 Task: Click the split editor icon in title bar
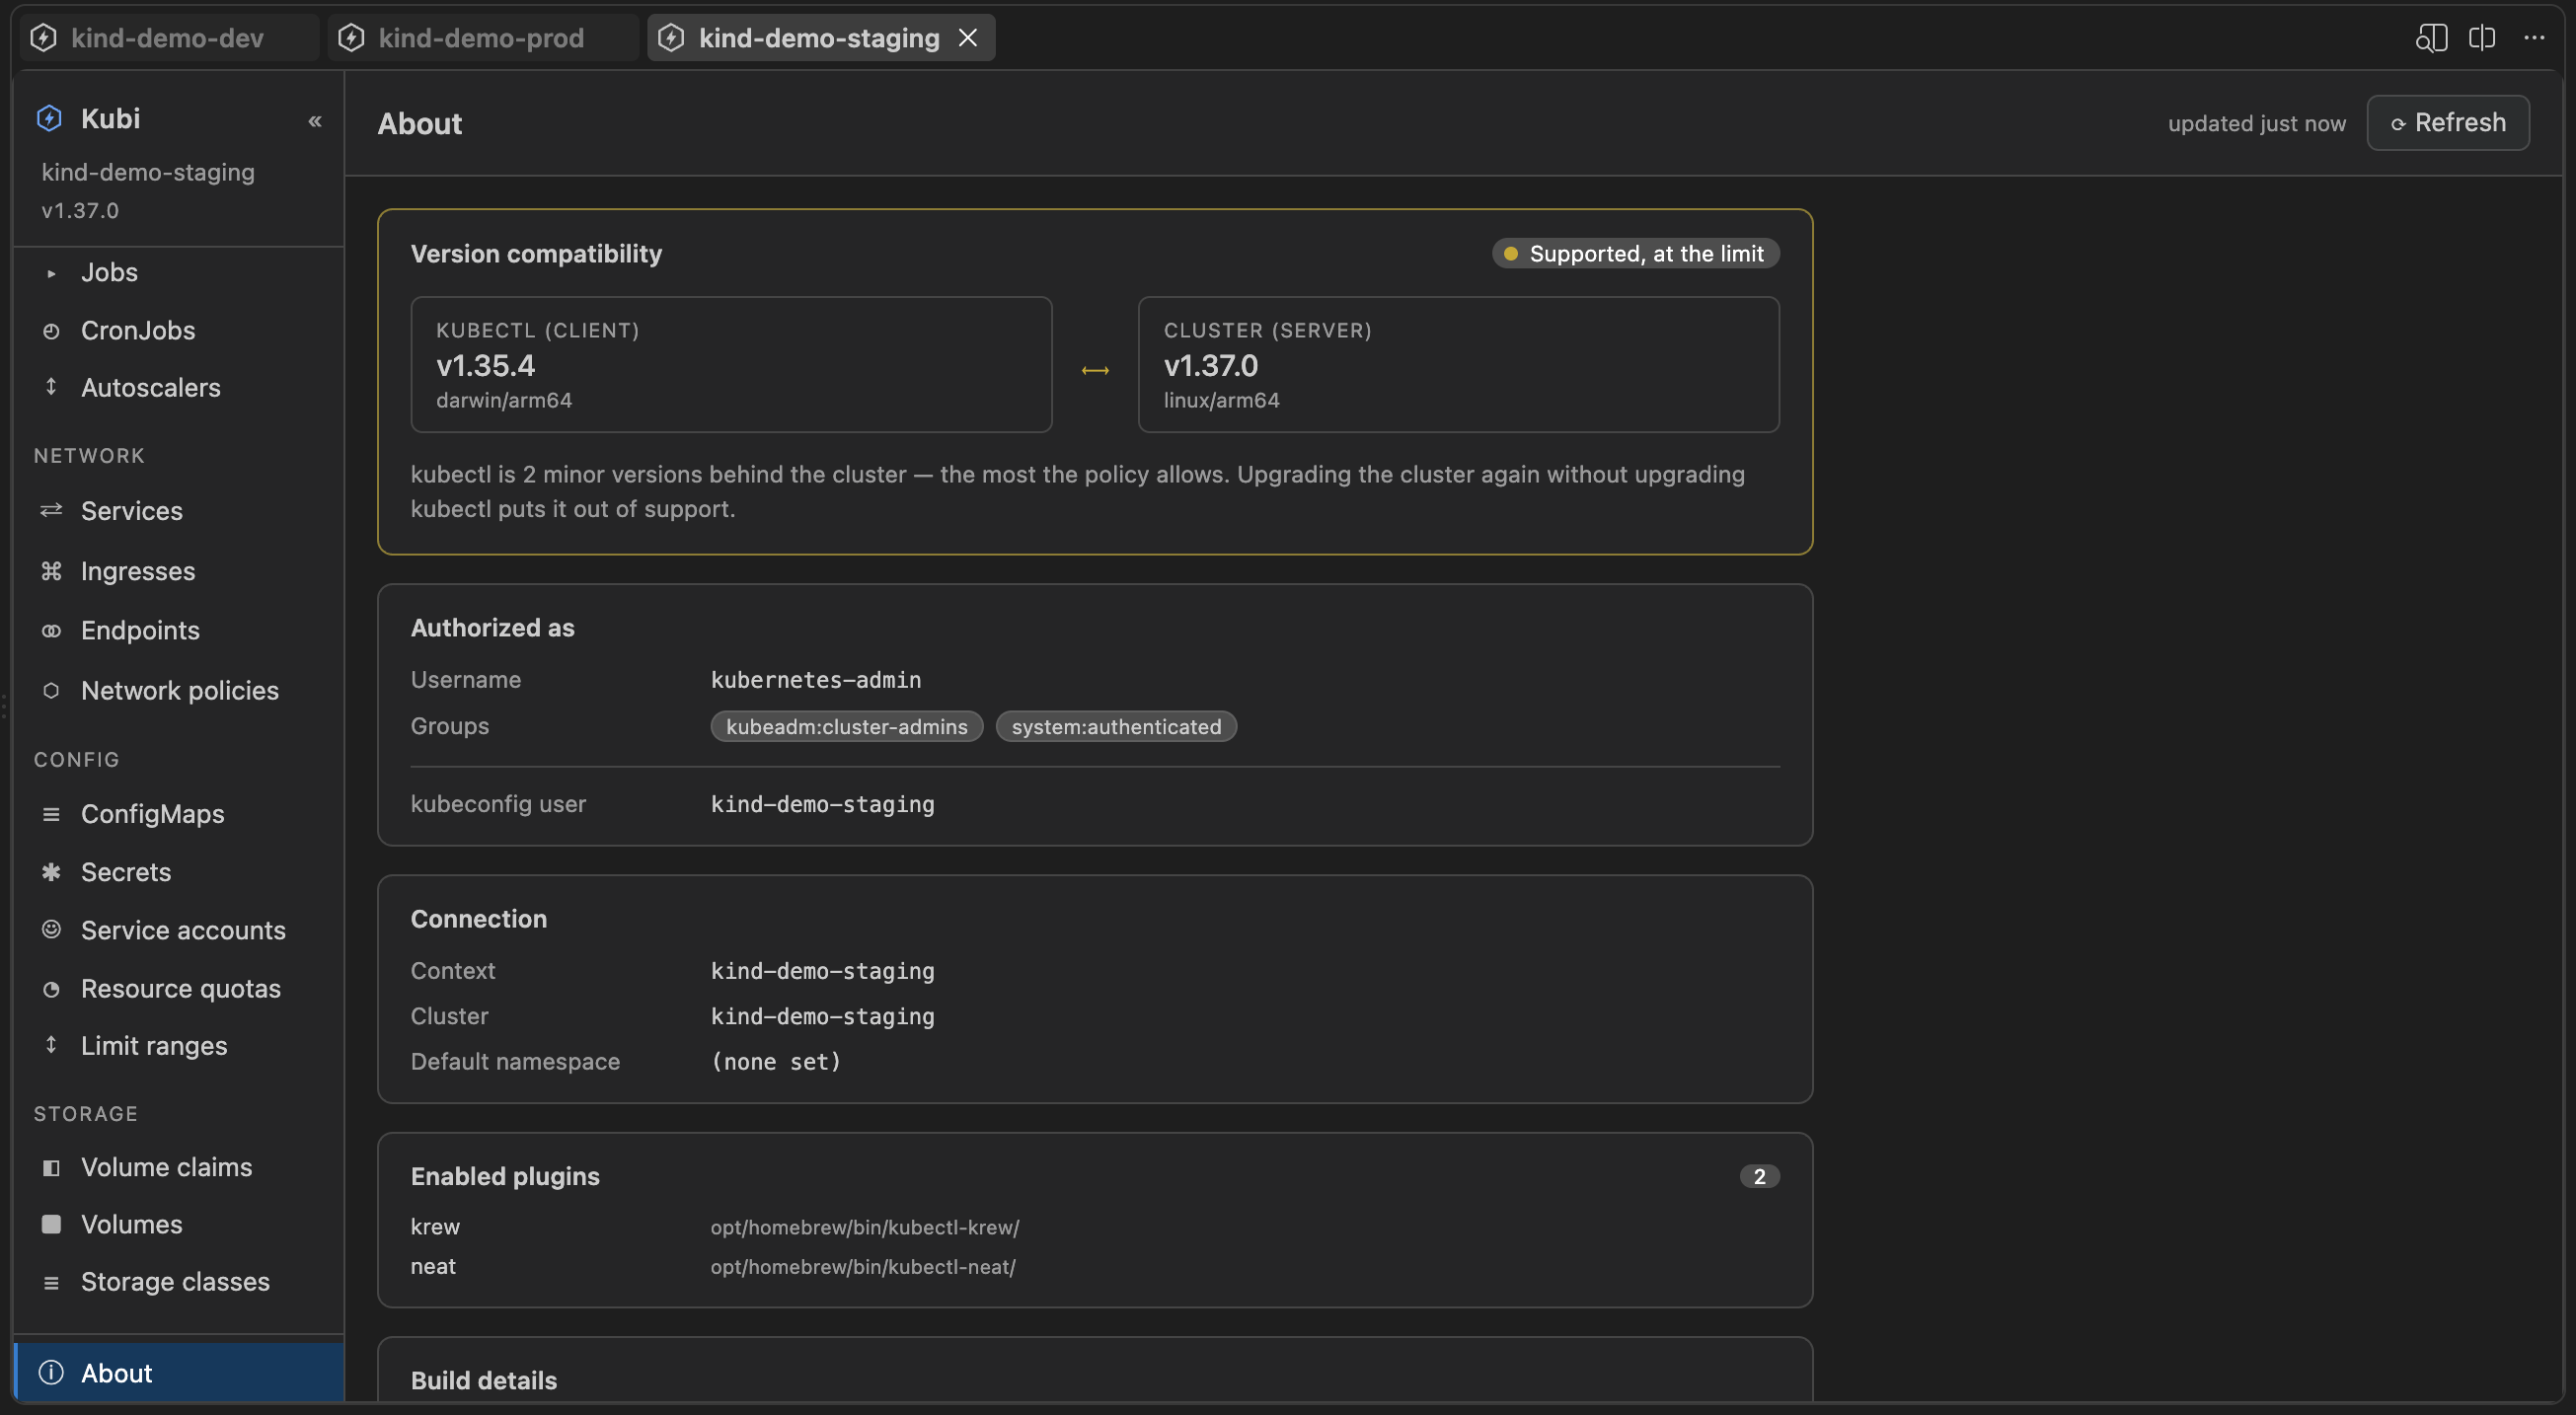tap(2482, 38)
